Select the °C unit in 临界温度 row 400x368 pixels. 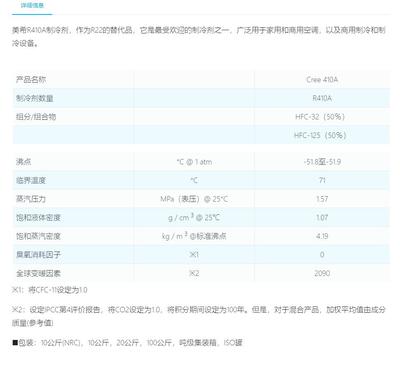[194, 181]
